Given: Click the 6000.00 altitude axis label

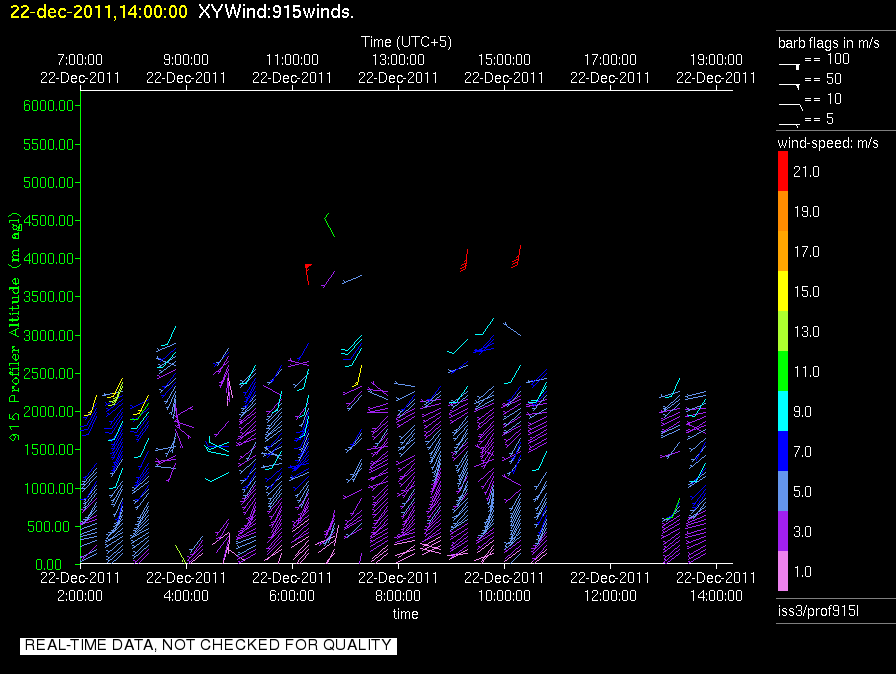Looking at the screenshot, I should point(48,106).
